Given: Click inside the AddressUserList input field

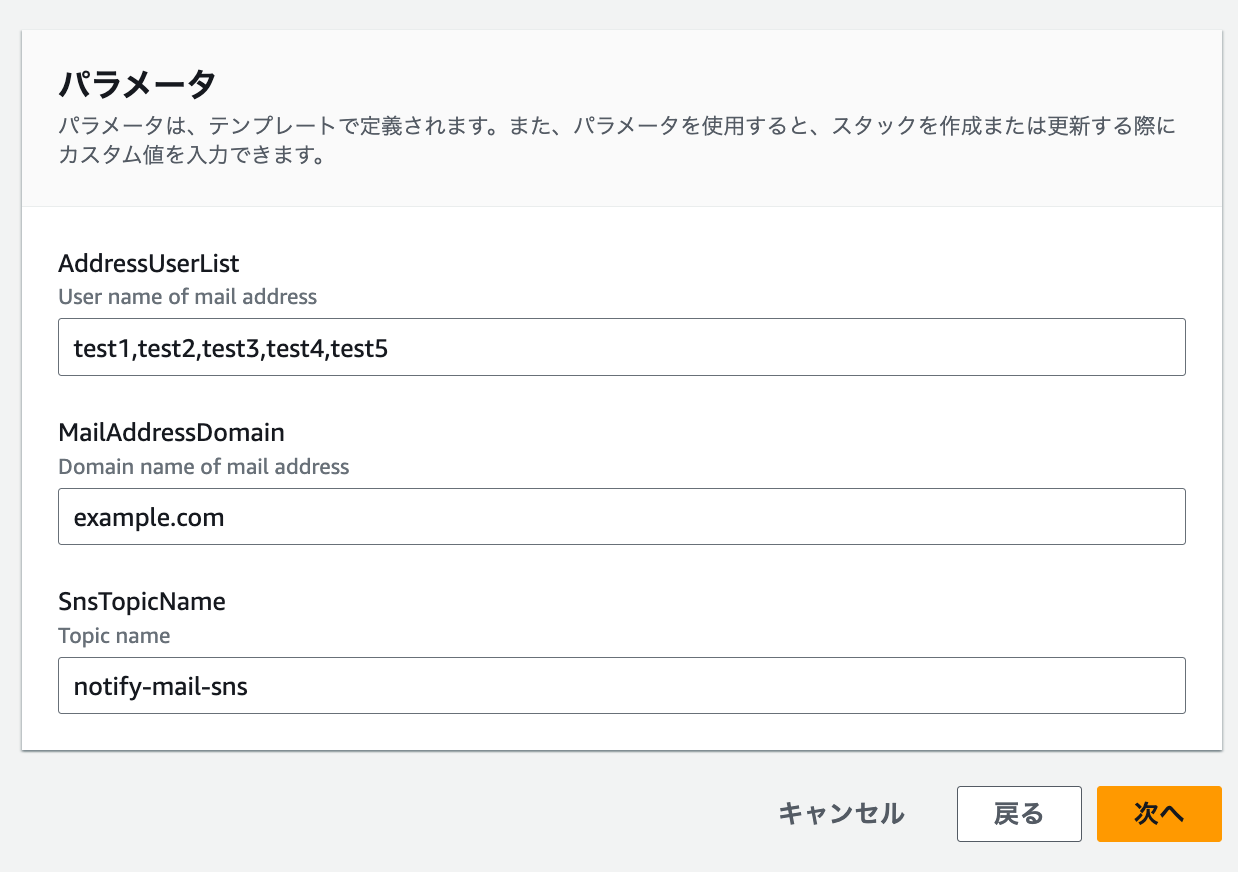Looking at the screenshot, I should pos(620,347).
